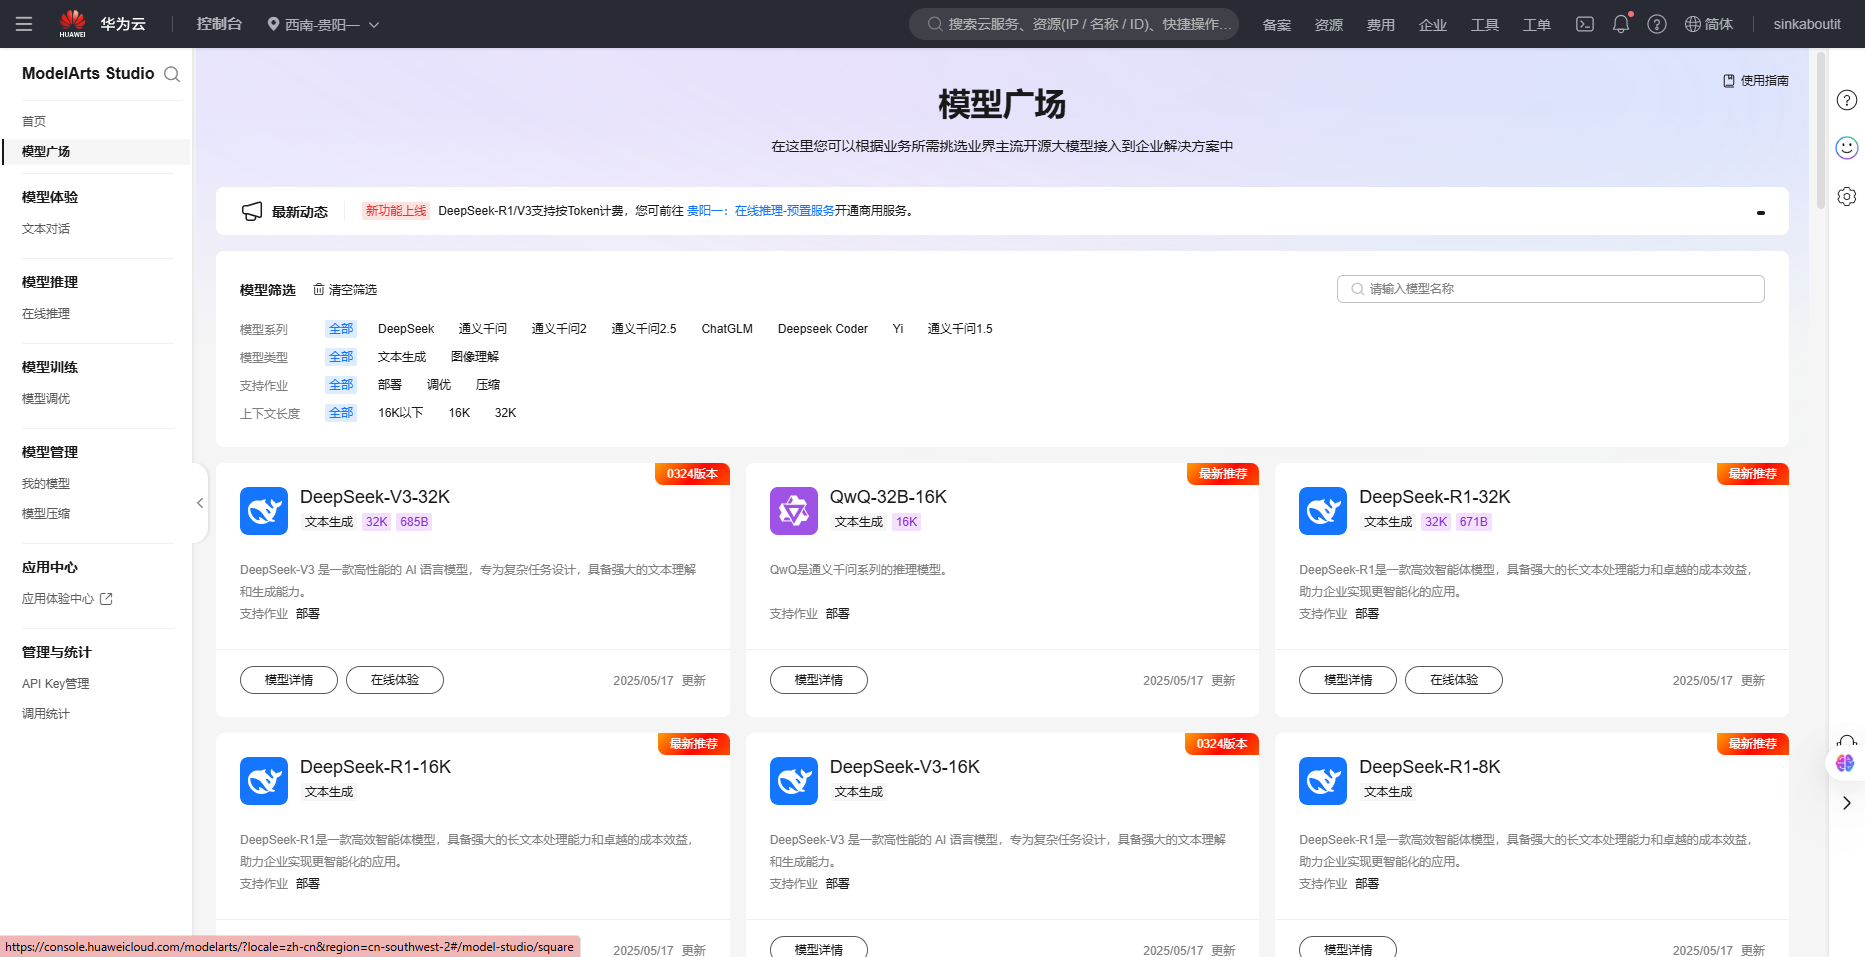This screenshot has width=1865, height=957.
Task: Open the 模型调优 sidebar item
Action: pos(46,399)
